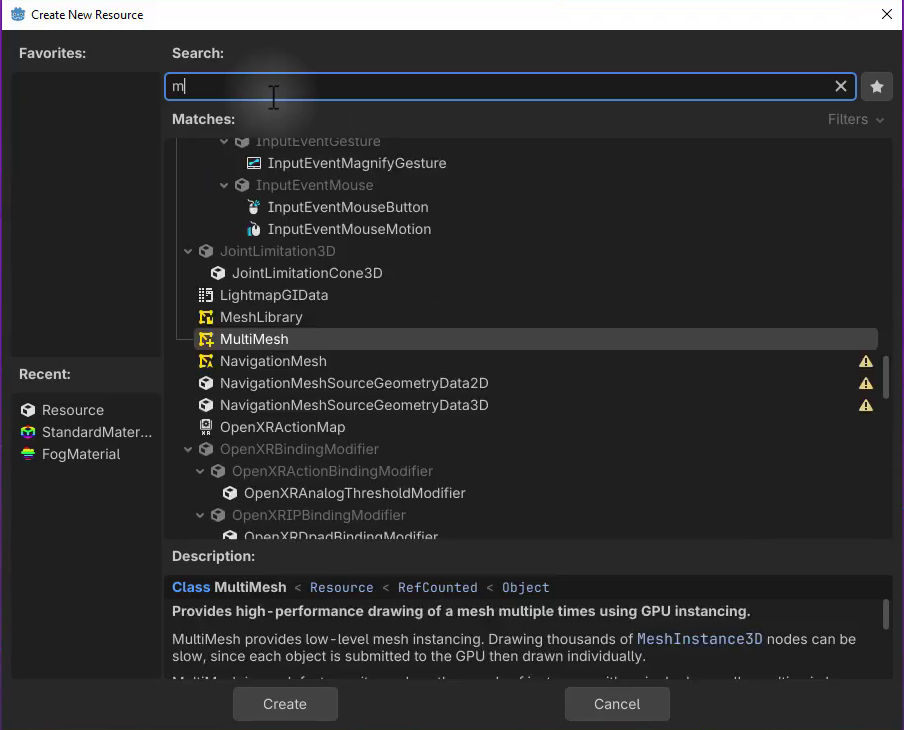
Task: Click the Resource cube icon in Recent
Action: tap(28, 410)
